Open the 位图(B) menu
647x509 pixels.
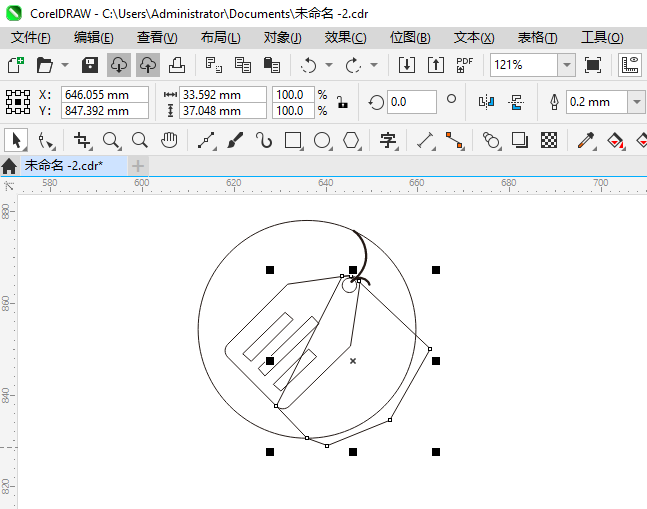[410, 38]
